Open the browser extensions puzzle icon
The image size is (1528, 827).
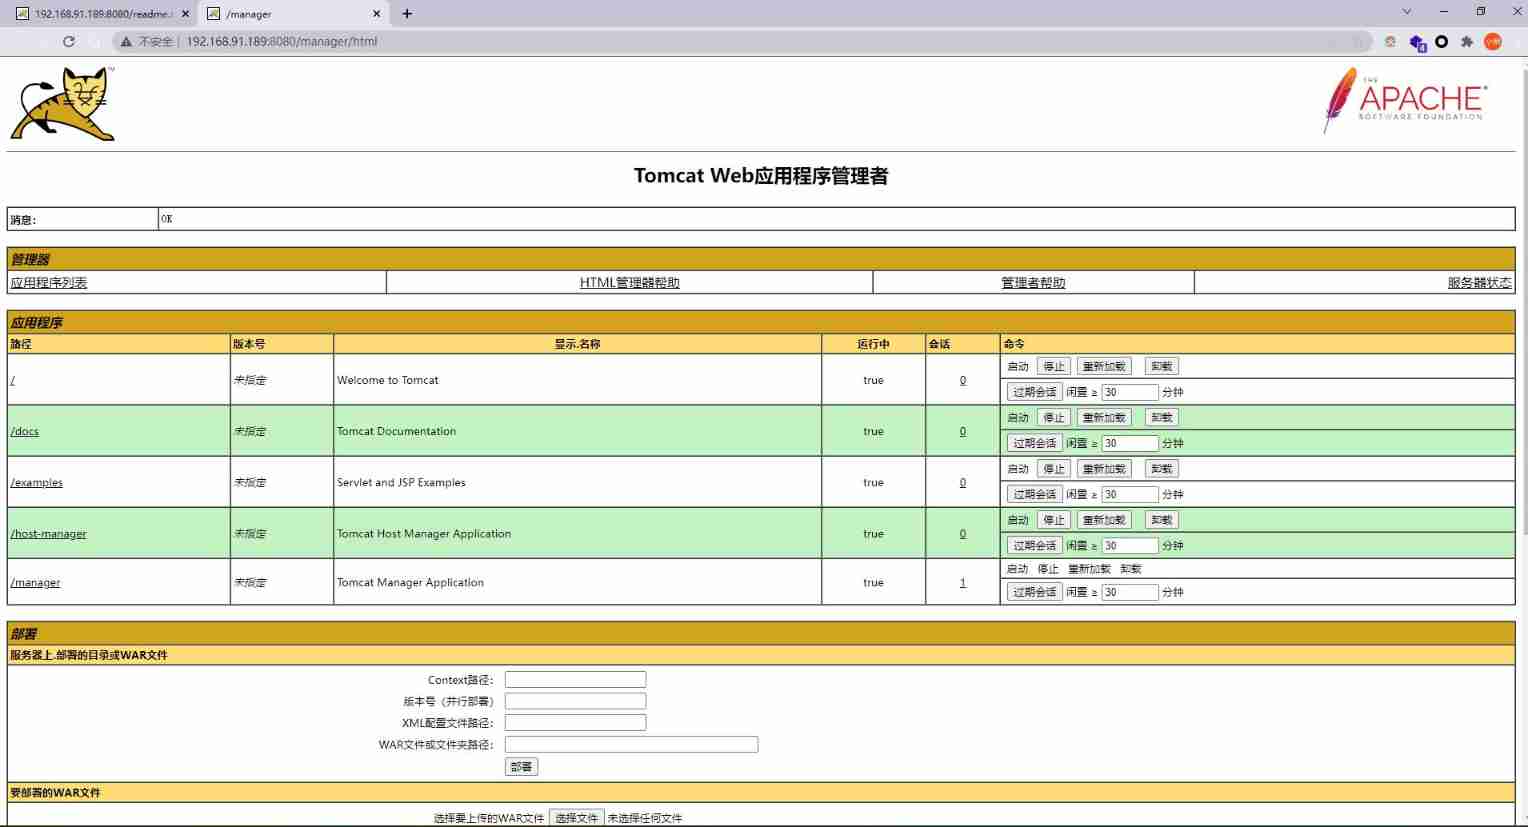tap(1467, 42)
